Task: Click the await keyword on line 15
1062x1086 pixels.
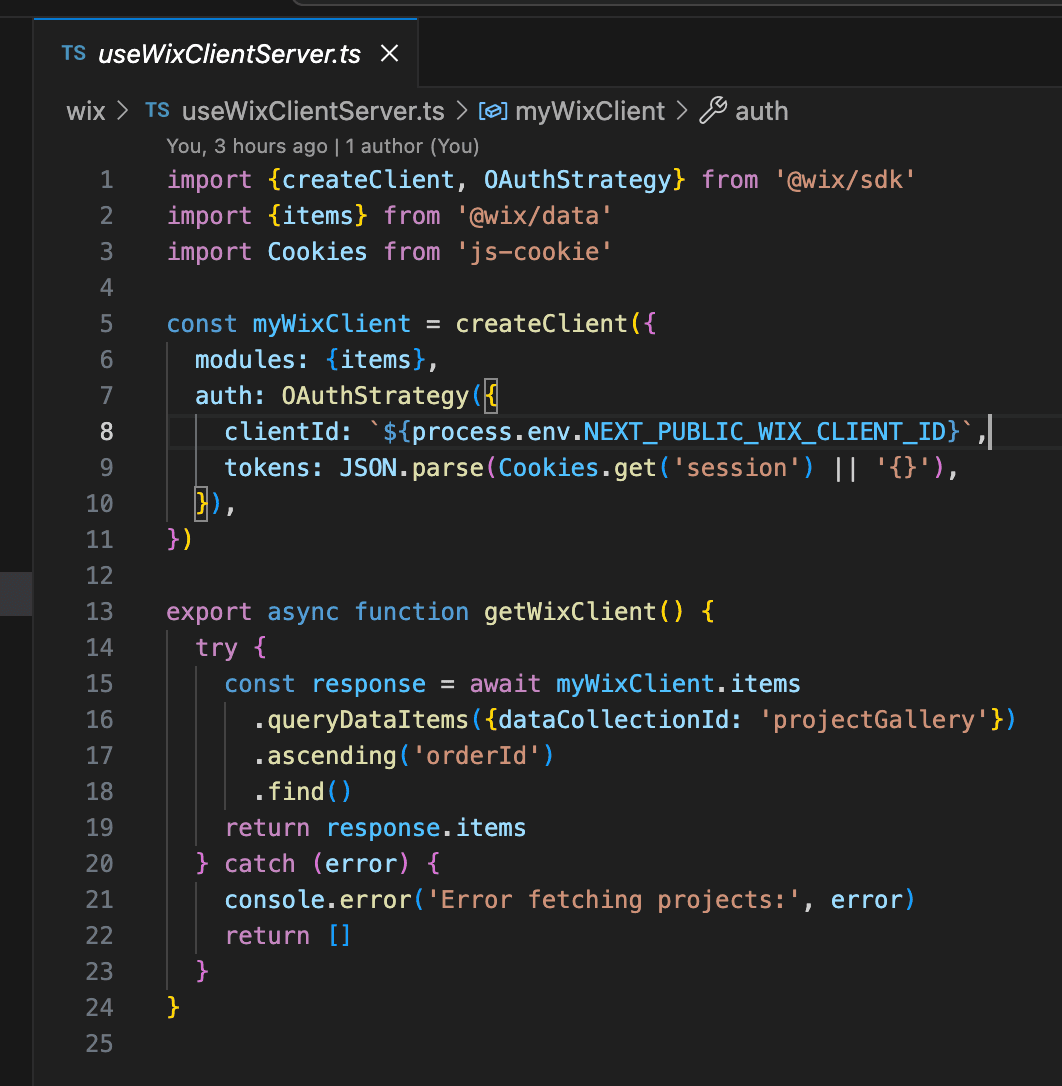Action: coord(504,684)
